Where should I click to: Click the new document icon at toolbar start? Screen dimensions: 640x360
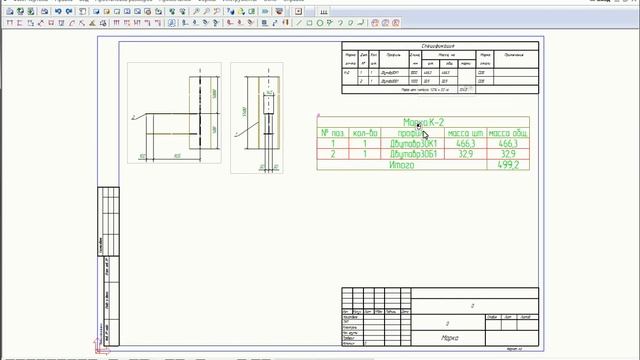[x=10, y=11]
